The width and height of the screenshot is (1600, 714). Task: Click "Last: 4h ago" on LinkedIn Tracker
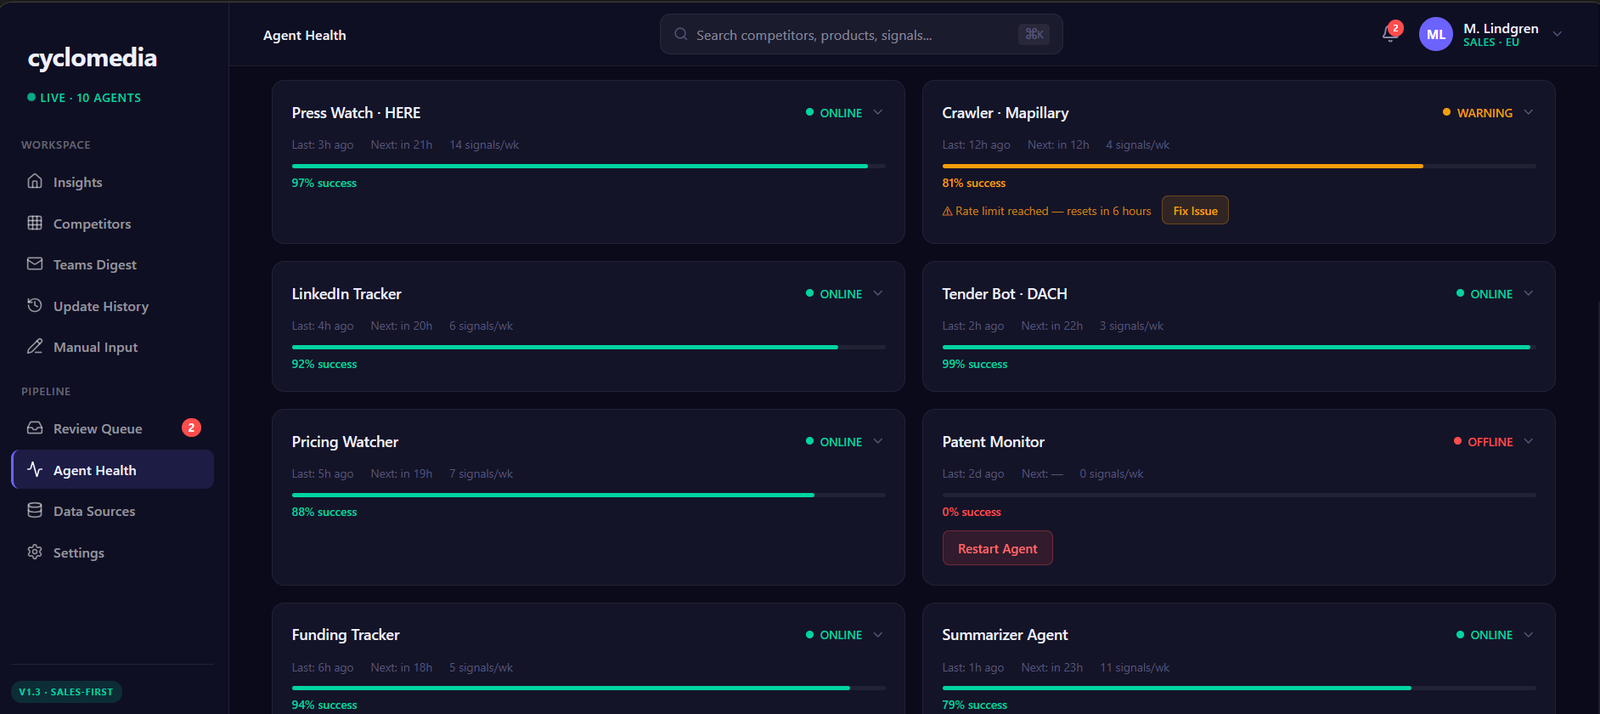[x=322, y=326]
